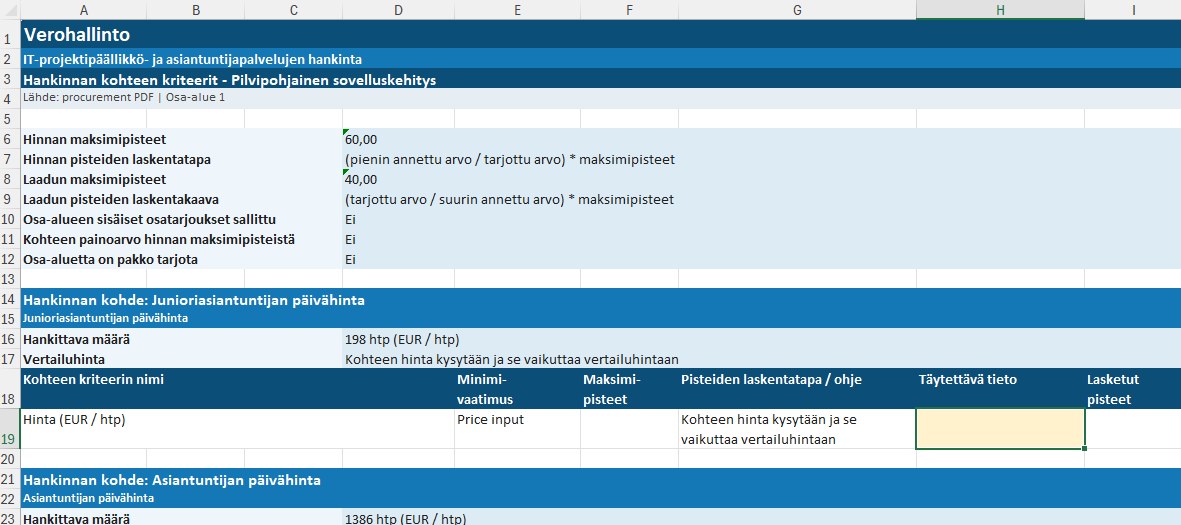Click the Verohallinto title cell
Screen dimensions: 1181x525
point(600,35)
